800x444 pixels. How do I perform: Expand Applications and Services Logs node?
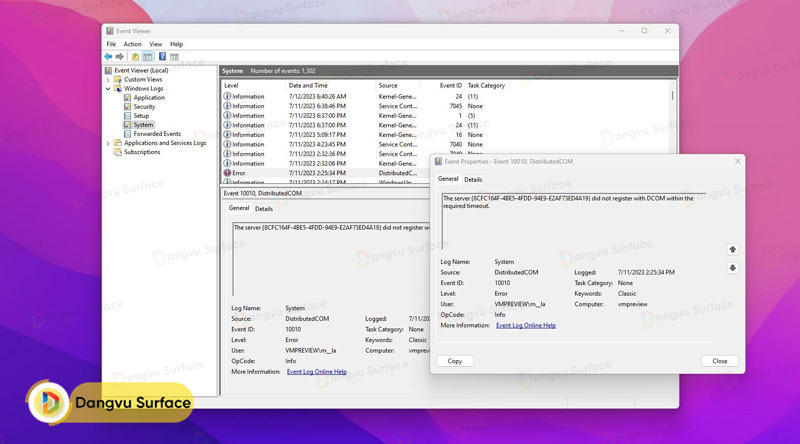[108, 143]
